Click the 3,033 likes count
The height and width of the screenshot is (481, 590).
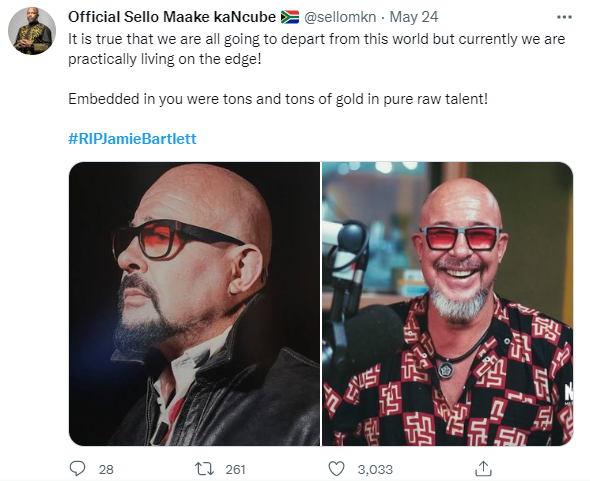click(375, 469)
